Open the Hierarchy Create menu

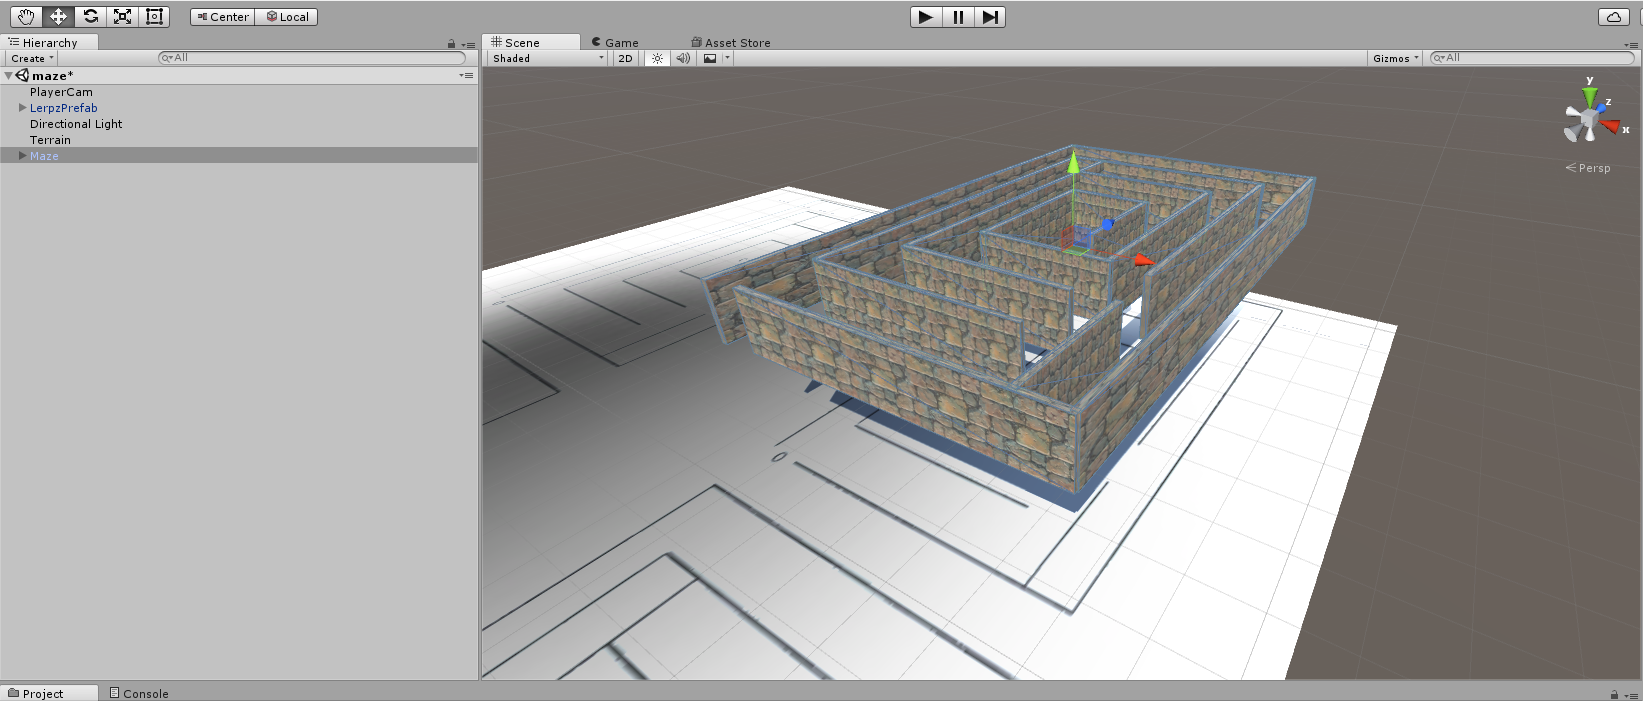click(x=32, y=58)
